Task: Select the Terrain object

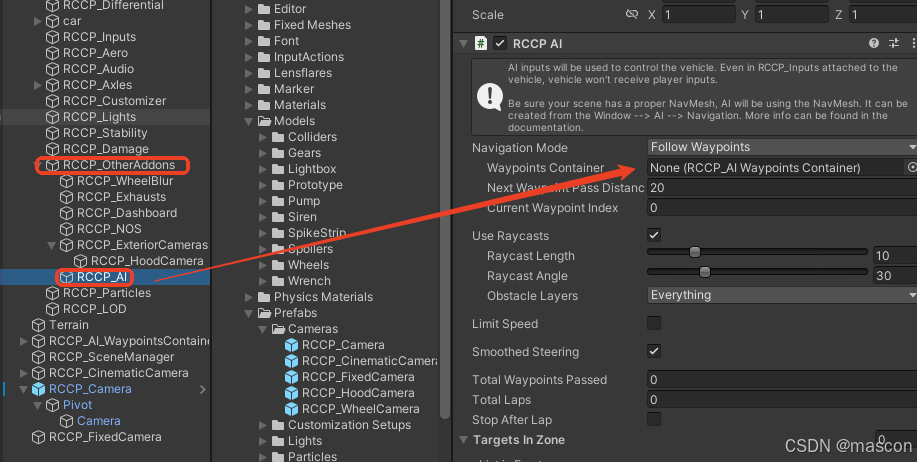Action: click(x=60, y=325)
